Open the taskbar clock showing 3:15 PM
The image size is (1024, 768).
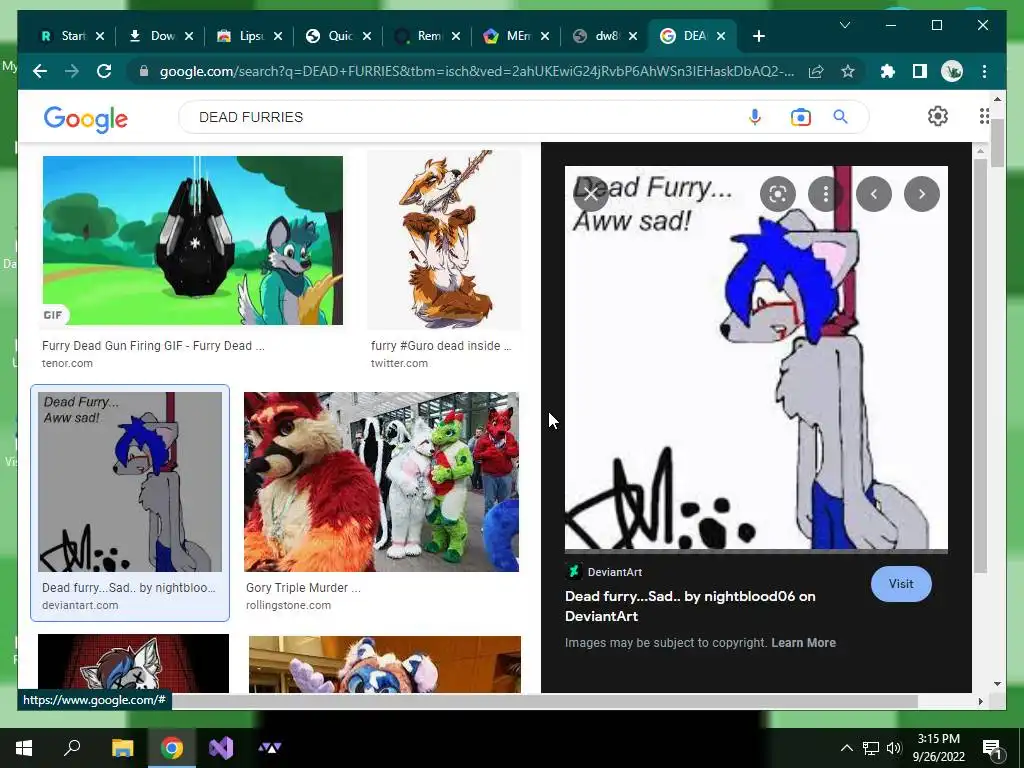point(938,748)
